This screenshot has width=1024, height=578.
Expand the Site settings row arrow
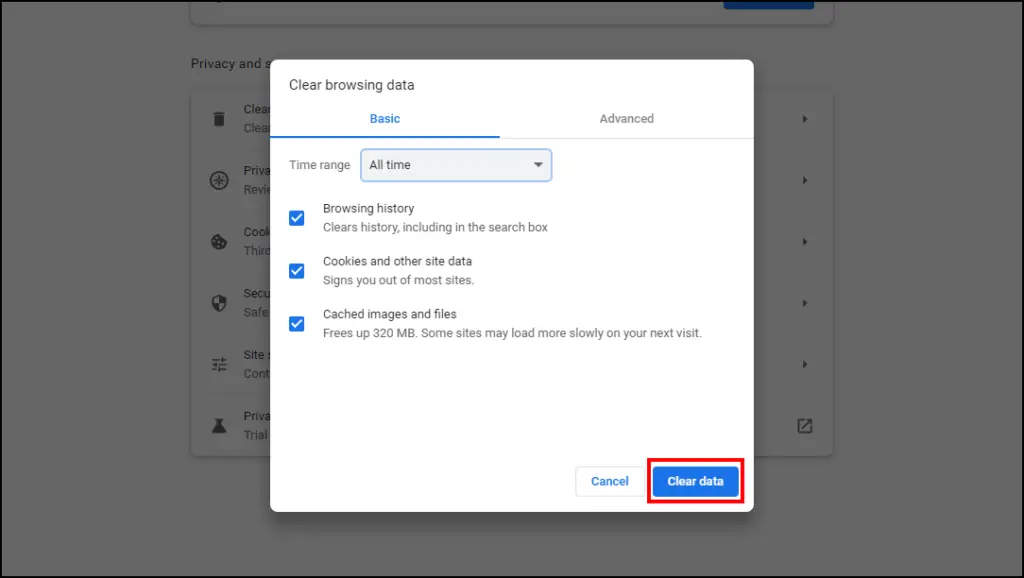[x=805, y=364]
